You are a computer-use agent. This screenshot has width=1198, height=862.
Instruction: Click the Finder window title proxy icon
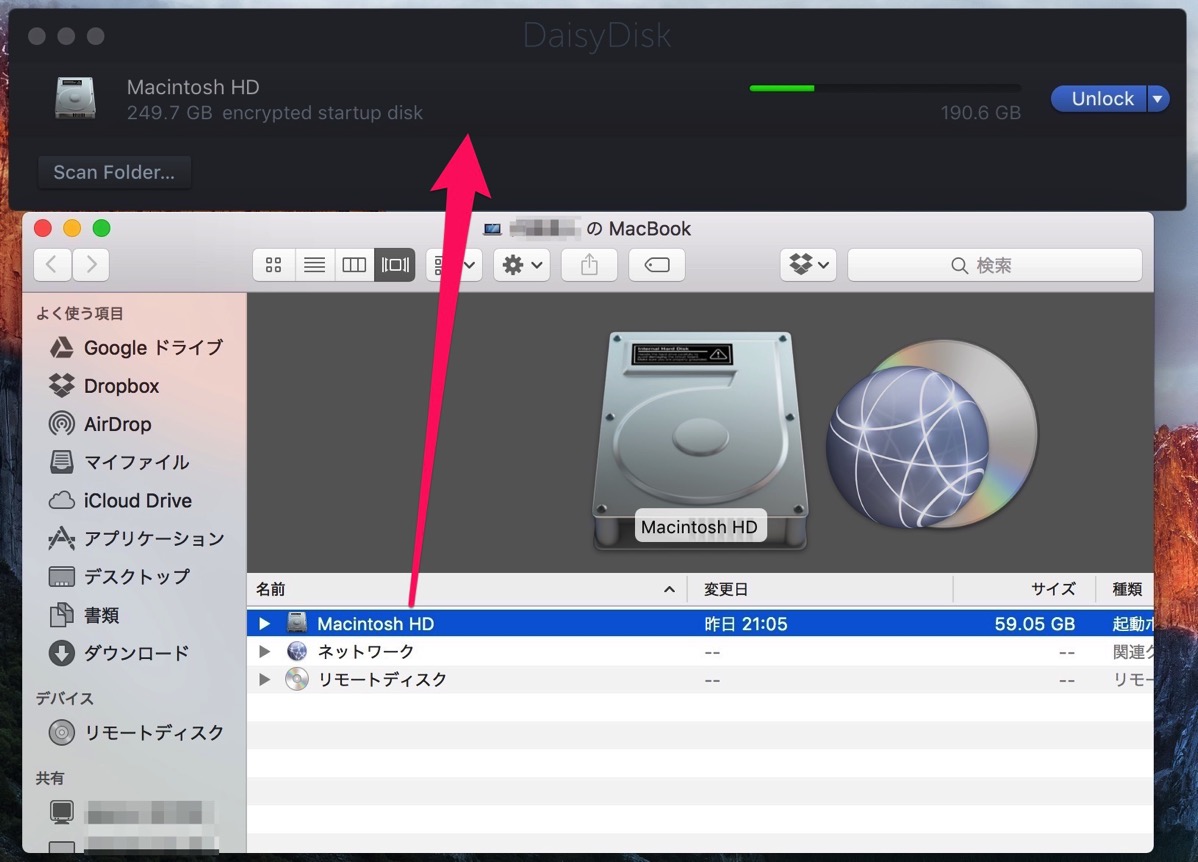click(493, 228)
